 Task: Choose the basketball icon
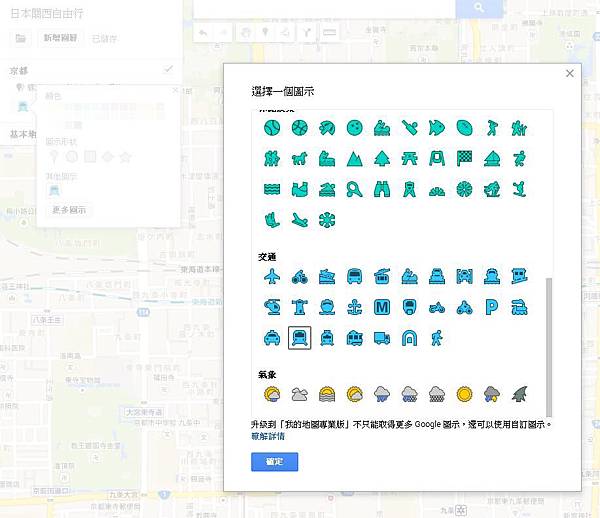pos(300,128)
